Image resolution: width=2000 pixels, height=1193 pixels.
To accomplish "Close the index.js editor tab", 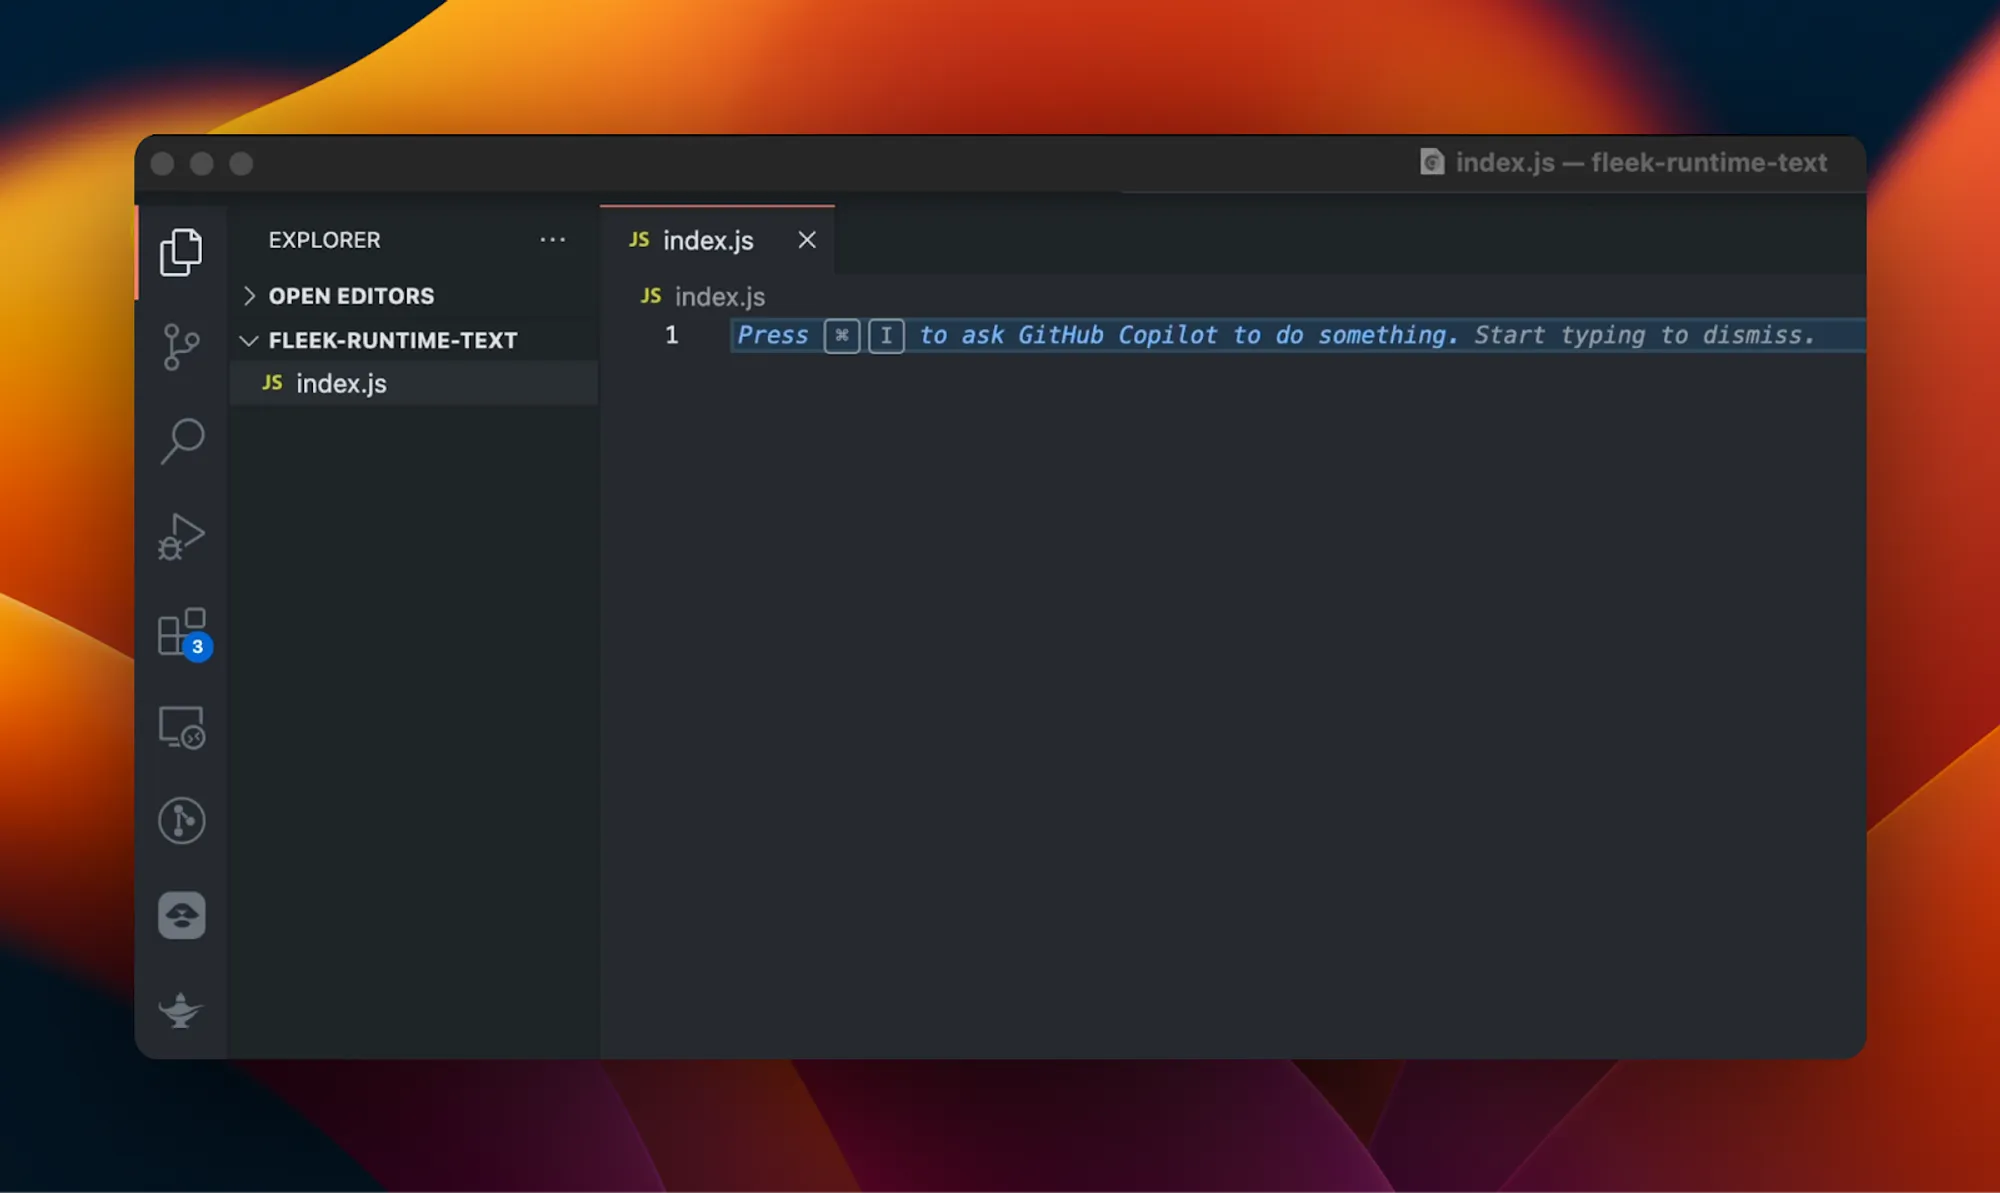I will [x=807, y=240].
